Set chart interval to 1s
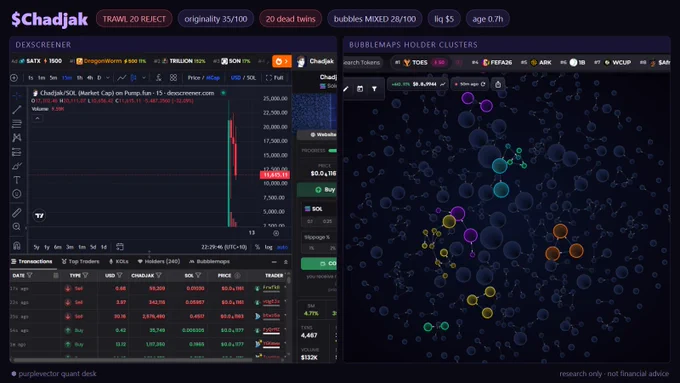This screenshot has width=680, height=383. tap(30, 78)
